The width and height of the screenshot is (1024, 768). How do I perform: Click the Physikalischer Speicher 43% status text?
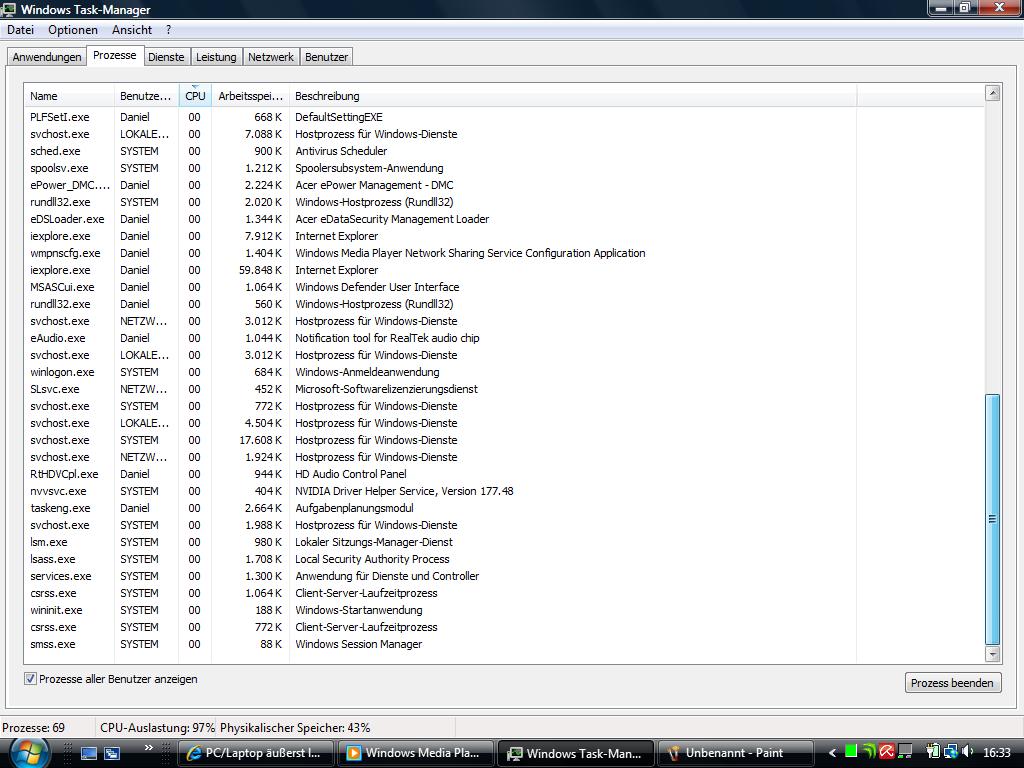(295, 728)
